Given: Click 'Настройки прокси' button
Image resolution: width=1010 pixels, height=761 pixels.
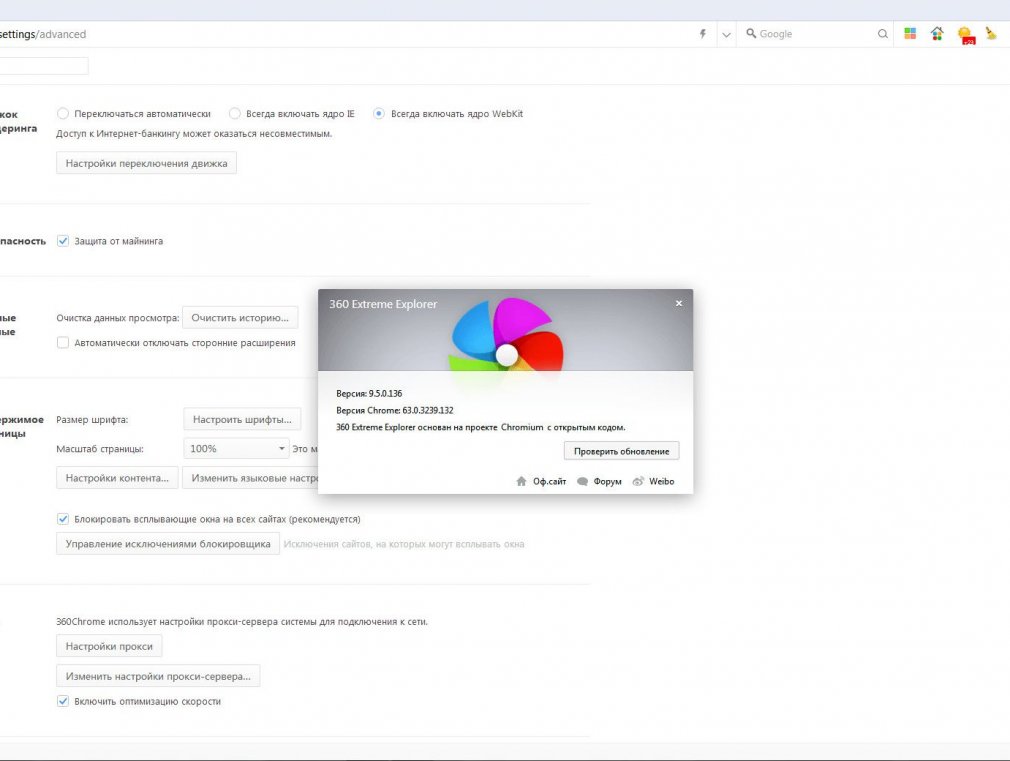Looking at the screenshot, I should 109,646.
